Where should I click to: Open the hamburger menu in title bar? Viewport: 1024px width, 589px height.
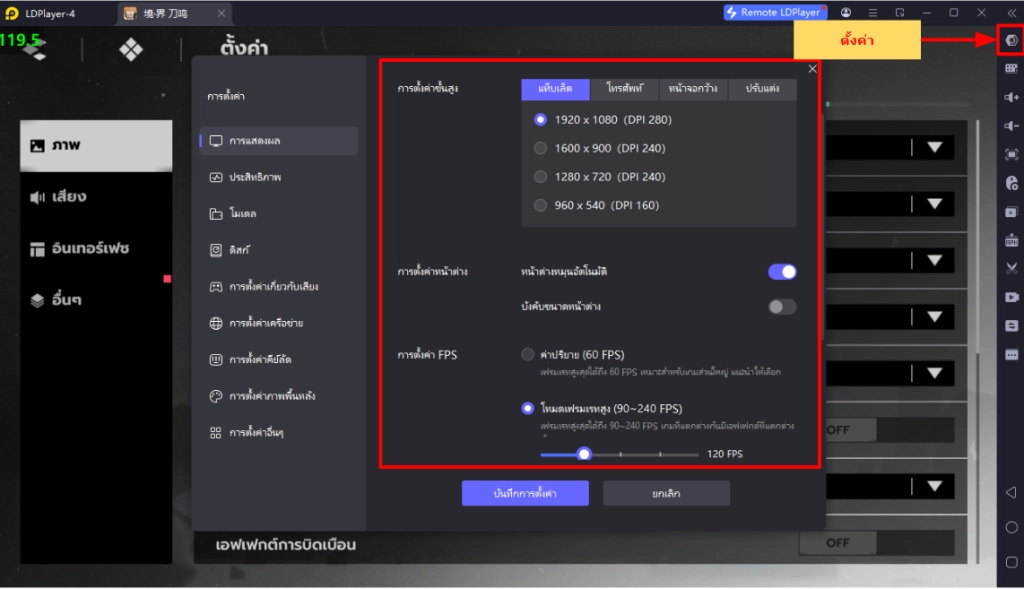click(x=873, y=13)
